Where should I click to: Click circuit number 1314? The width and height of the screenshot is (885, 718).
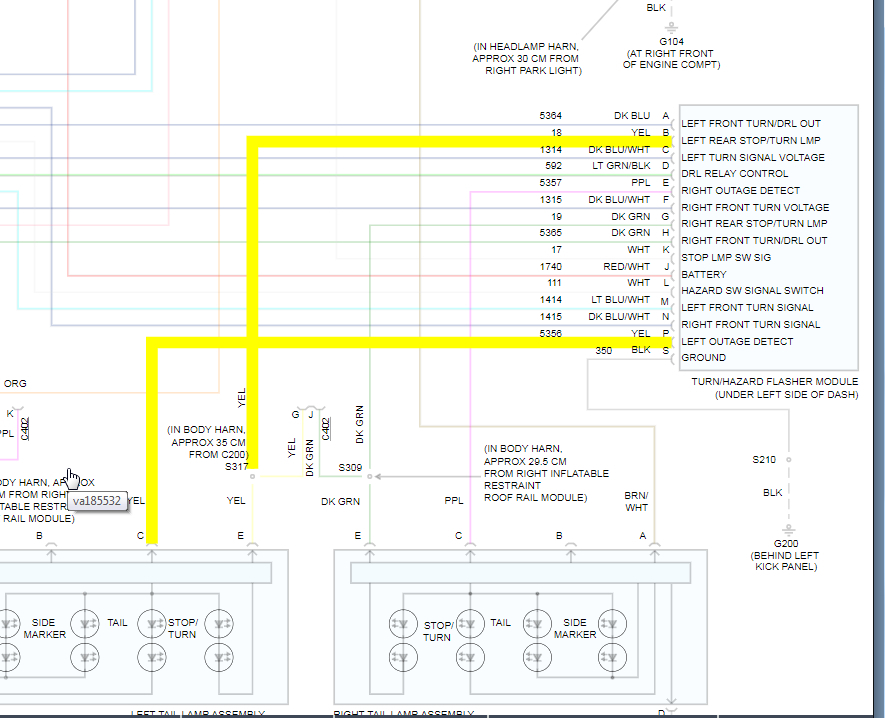[x=550, y=150]
